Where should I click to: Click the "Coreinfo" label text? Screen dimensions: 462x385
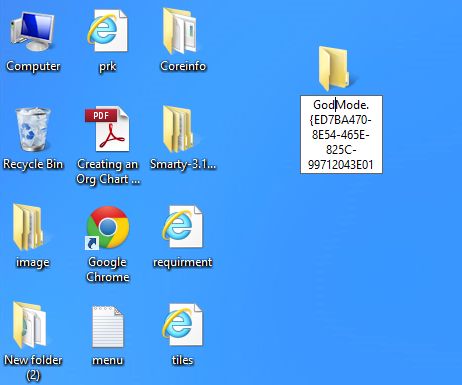point(183,66)
